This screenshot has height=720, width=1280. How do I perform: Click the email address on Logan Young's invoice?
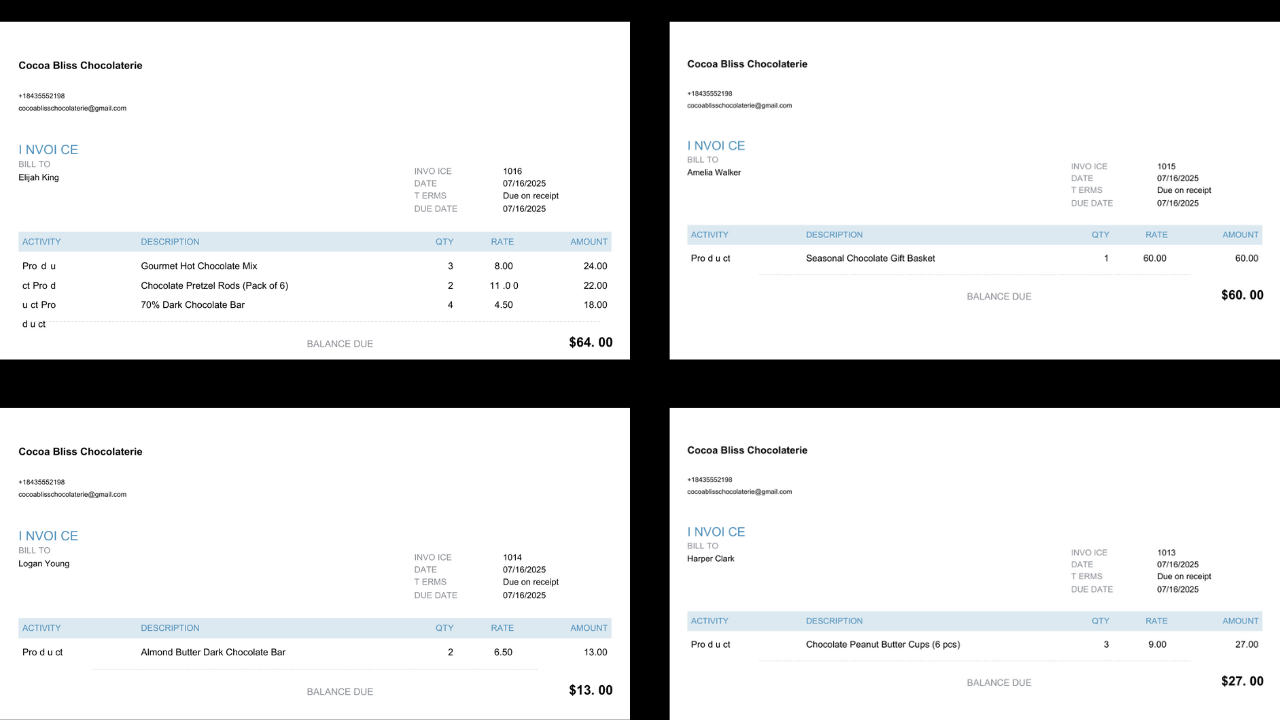click(72, 494)
